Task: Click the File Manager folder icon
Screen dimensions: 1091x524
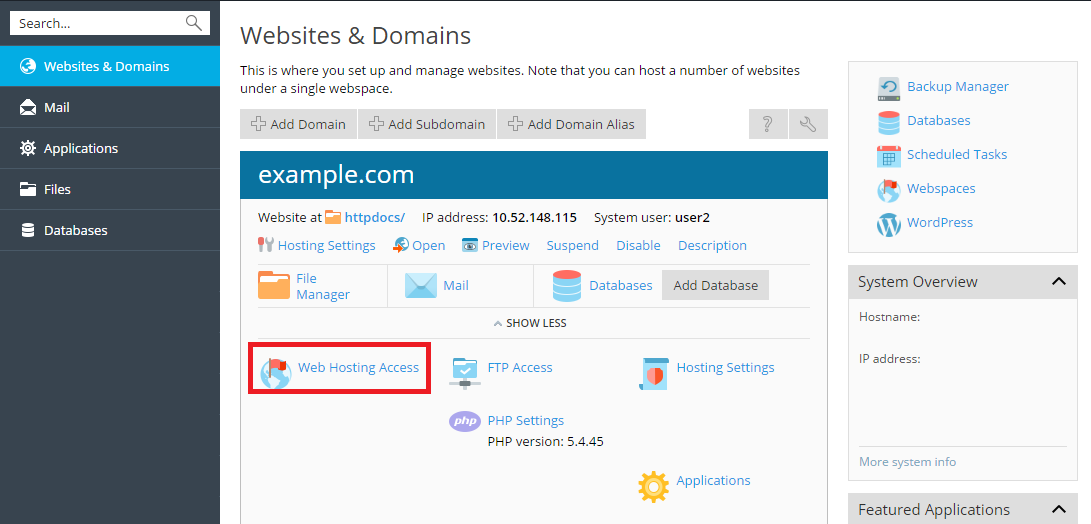Action: click(x=274, y=285)
